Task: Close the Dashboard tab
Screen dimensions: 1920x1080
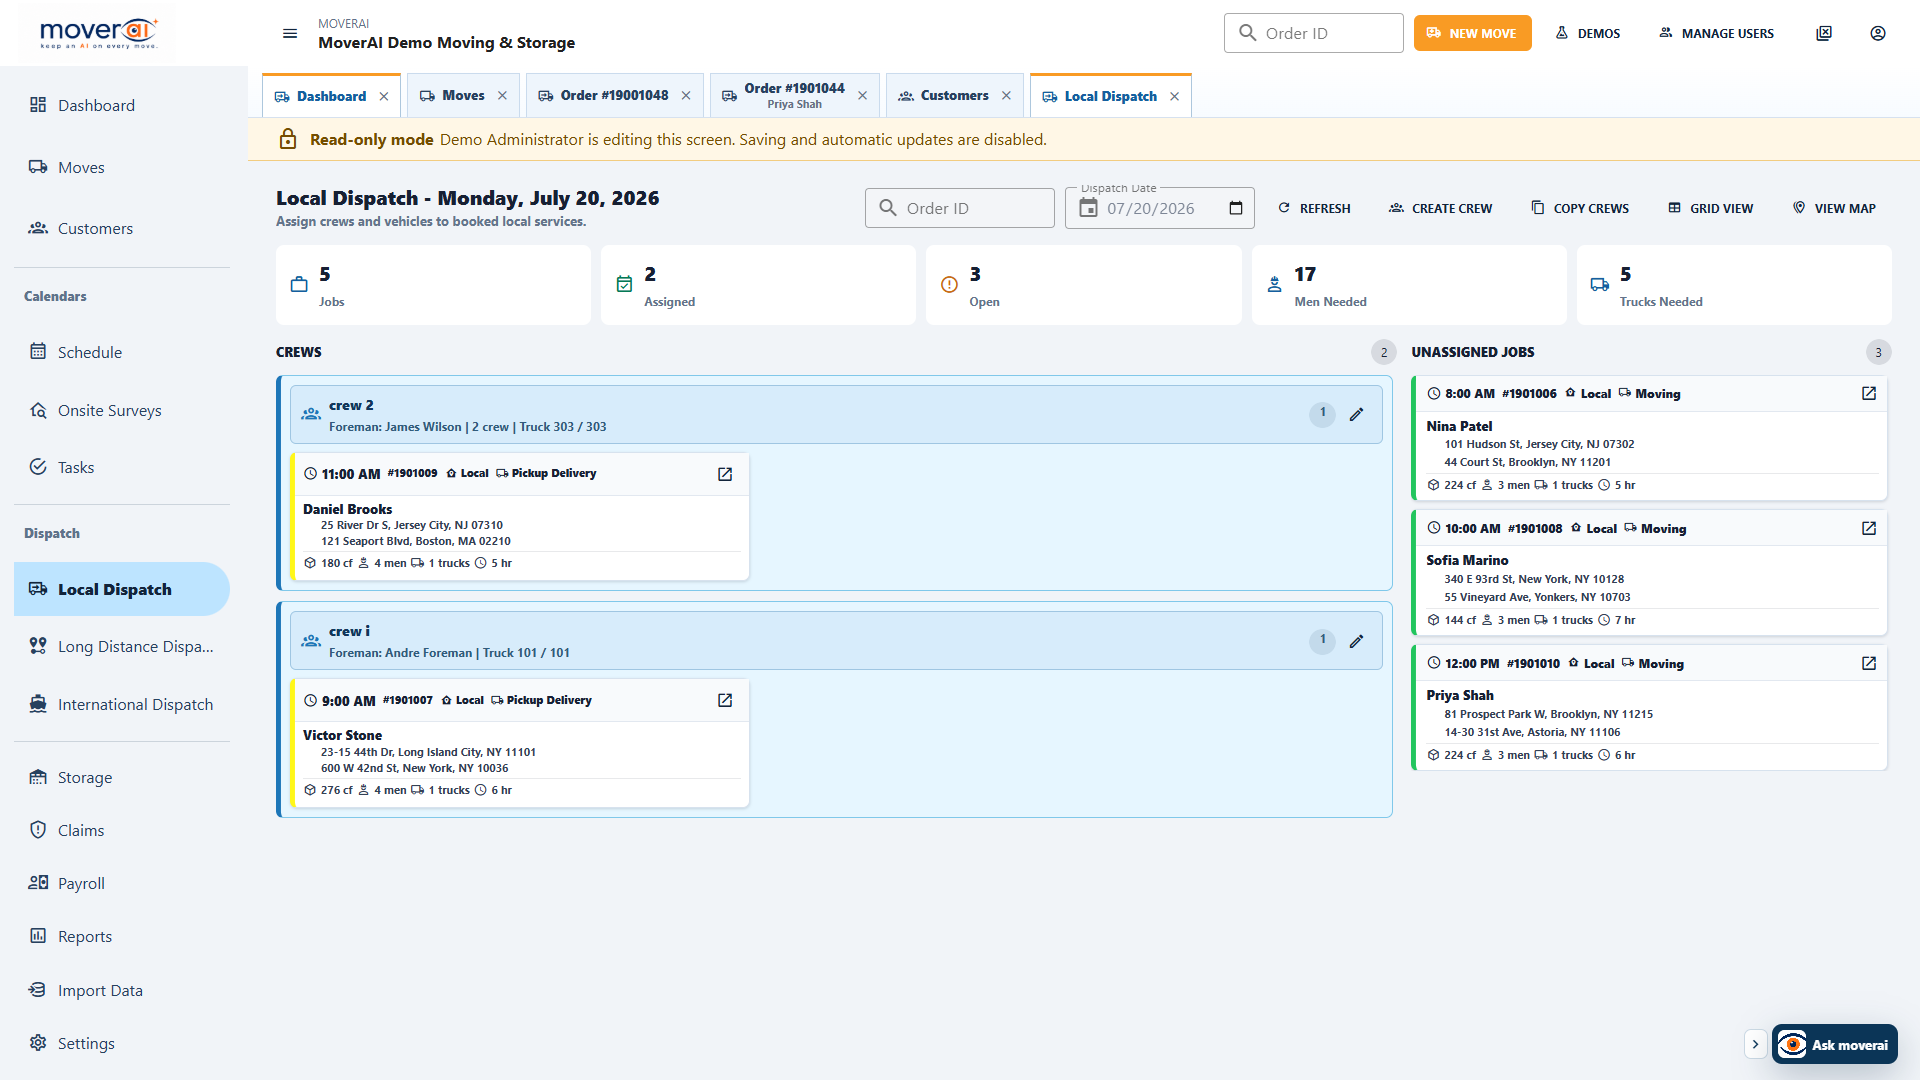Action: [x=384, y=96]
